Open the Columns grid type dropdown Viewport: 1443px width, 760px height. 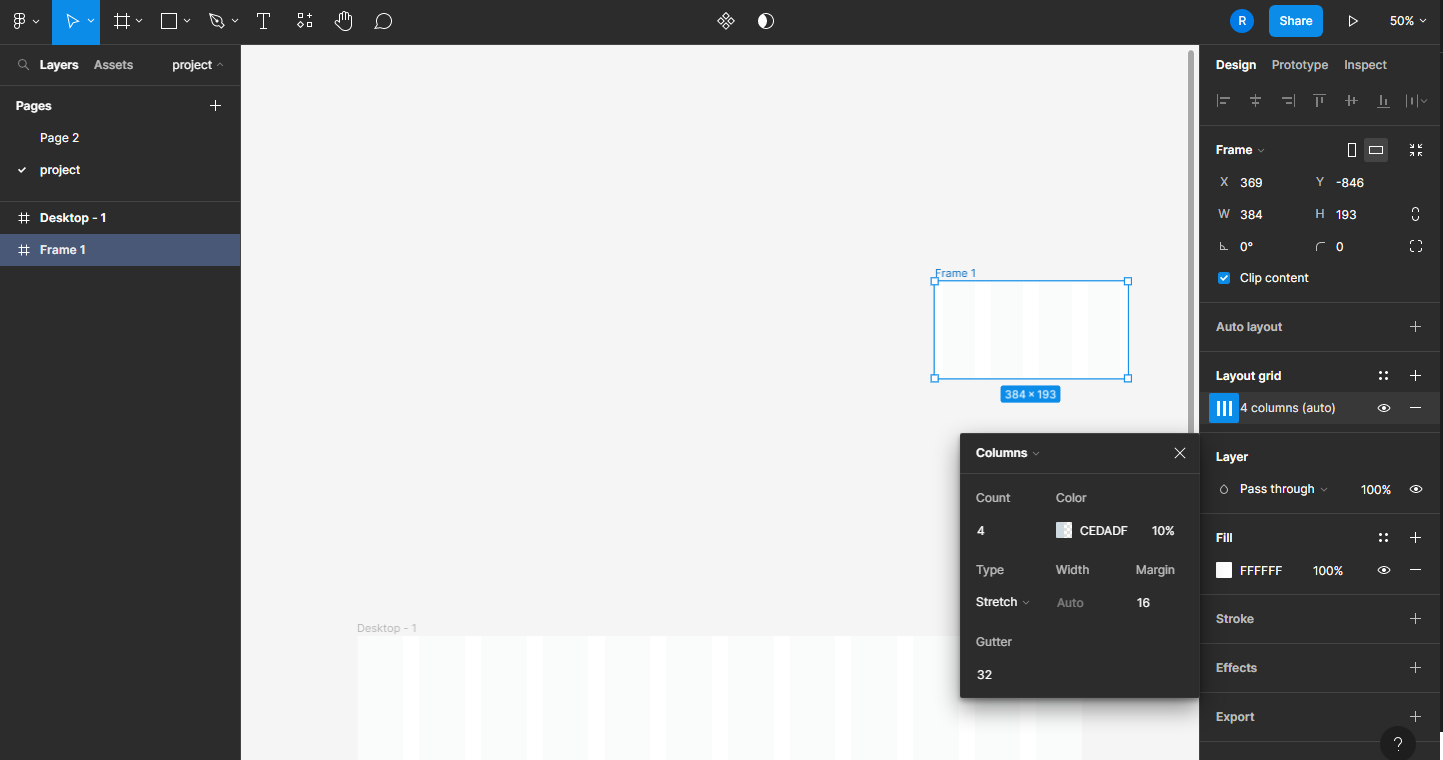pos(1008,453)
